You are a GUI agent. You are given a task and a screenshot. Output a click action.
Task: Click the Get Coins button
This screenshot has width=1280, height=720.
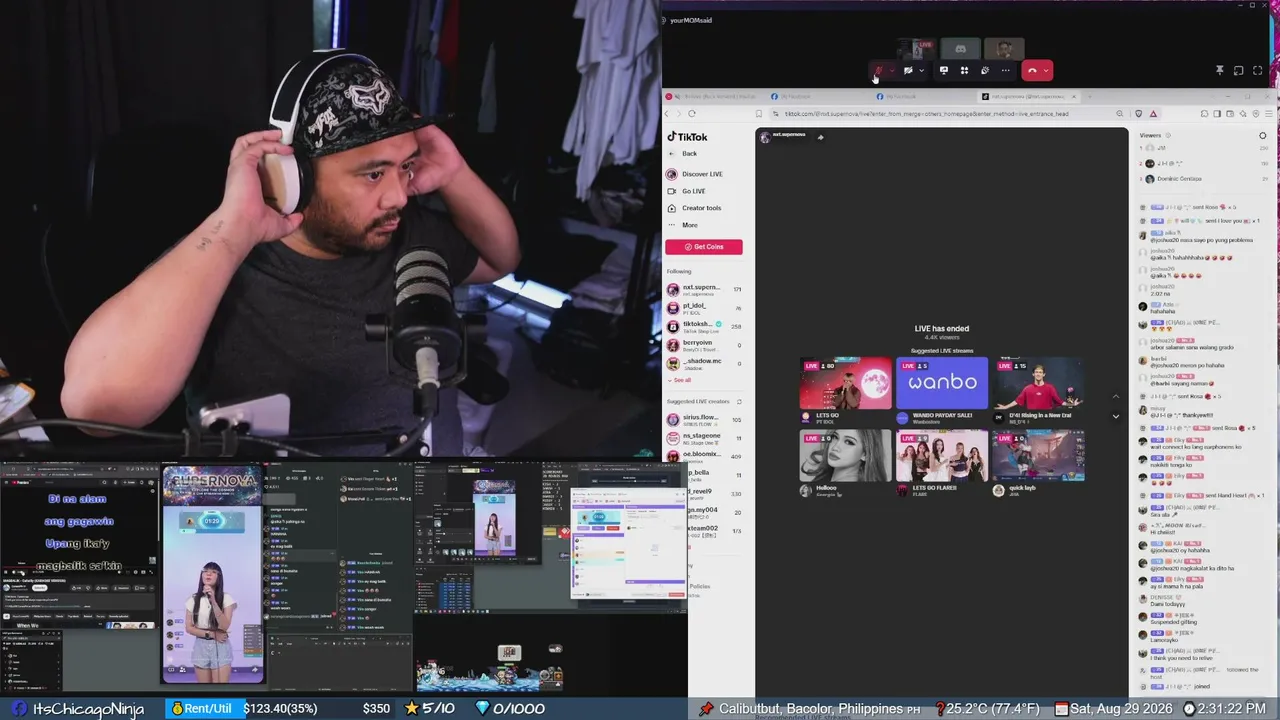click(704, 247)
